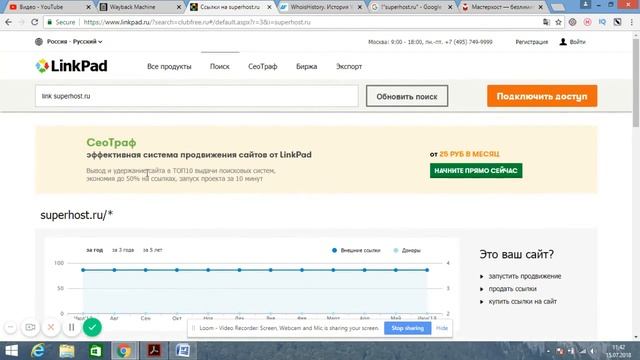Image resolution: width=640 pixels, height=360 pixels.
Task: Pause the Loom recording
Action: click(71, 327)
